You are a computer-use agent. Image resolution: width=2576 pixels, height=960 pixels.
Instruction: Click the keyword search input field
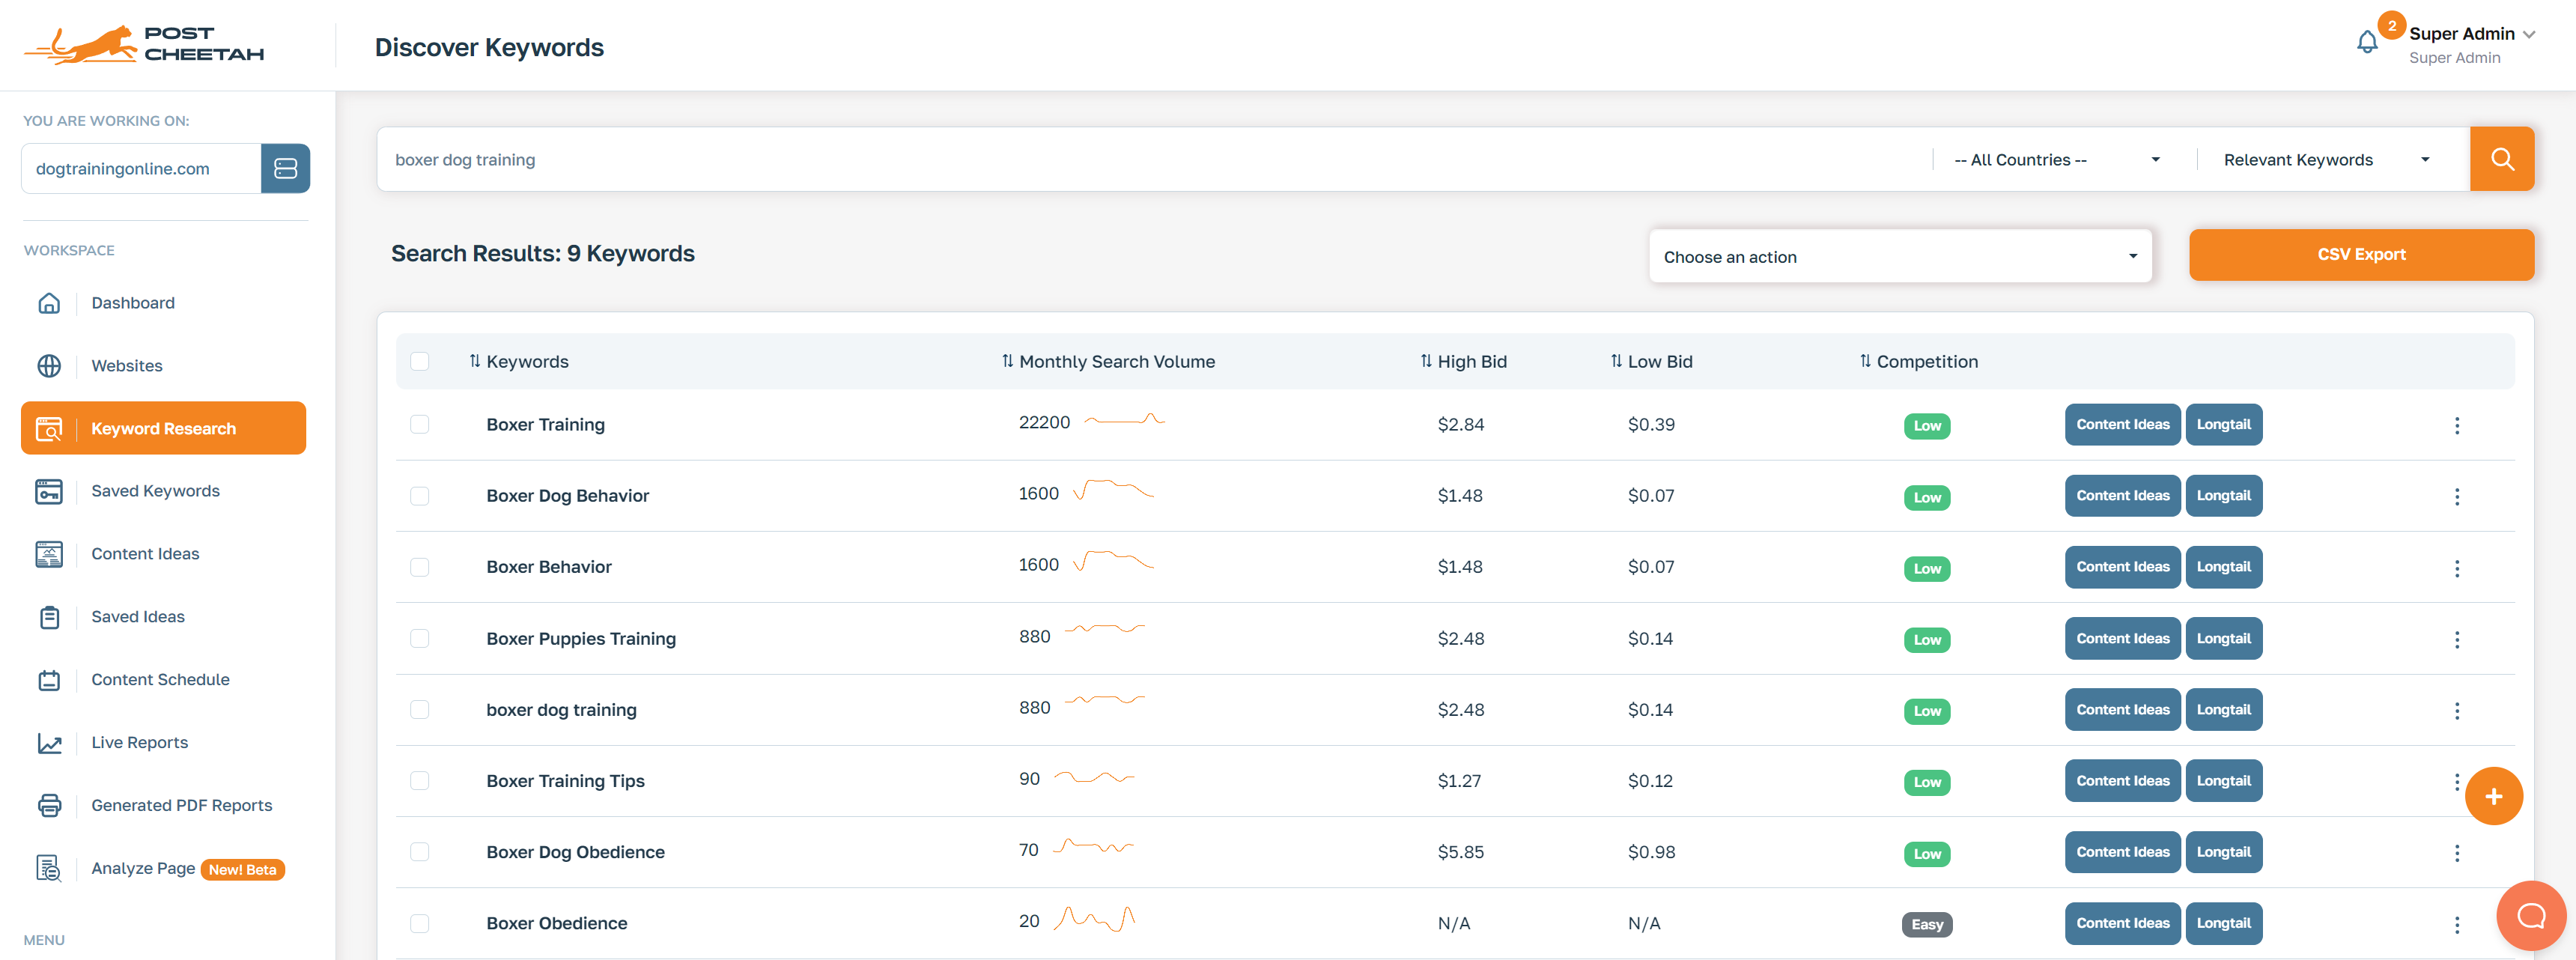tap(1150, 160)
